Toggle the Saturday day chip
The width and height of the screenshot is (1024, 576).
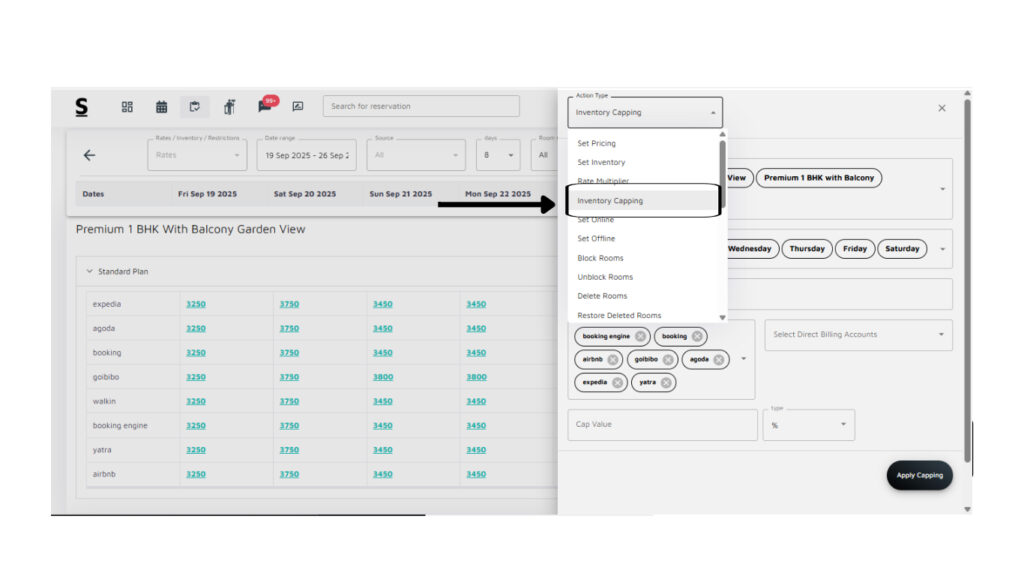[901, 249]
